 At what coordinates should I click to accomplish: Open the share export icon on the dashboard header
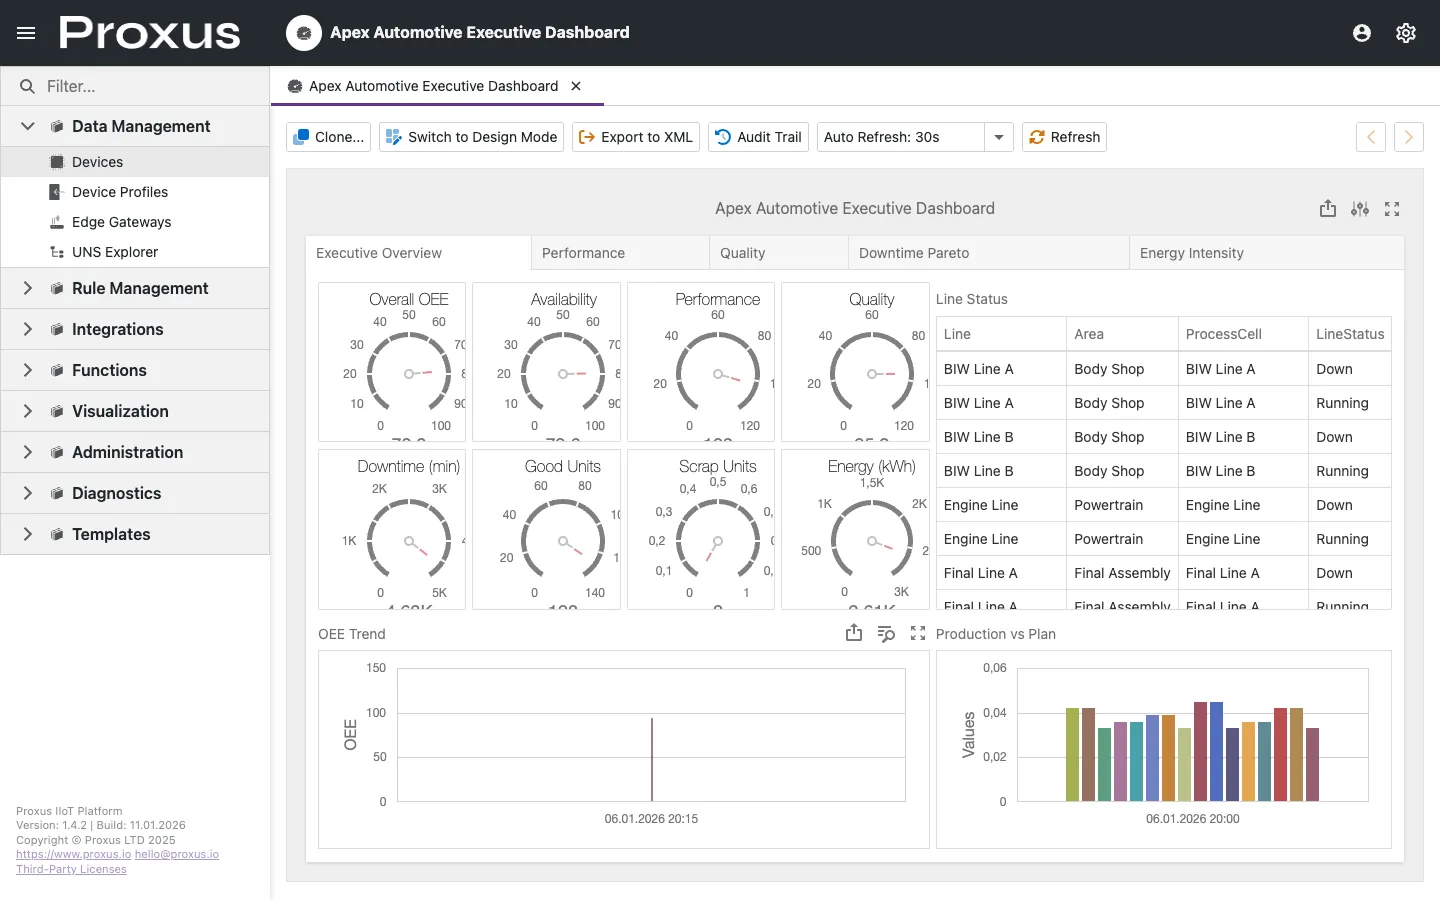(1328, 208)
